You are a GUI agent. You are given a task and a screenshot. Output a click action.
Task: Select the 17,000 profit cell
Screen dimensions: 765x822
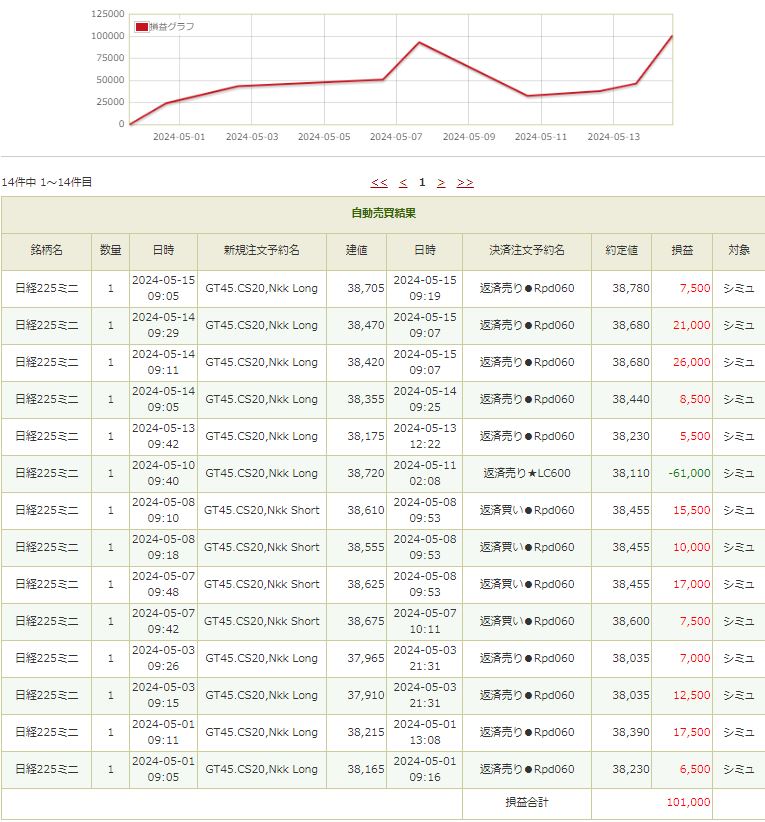pyautogui.click(x=682, y=584)
